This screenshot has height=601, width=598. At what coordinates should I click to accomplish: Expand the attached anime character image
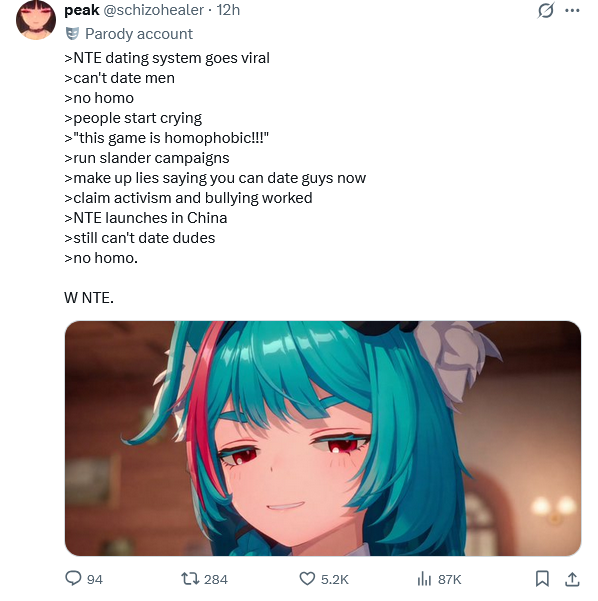pyautogui.click(x=323, y=438)
